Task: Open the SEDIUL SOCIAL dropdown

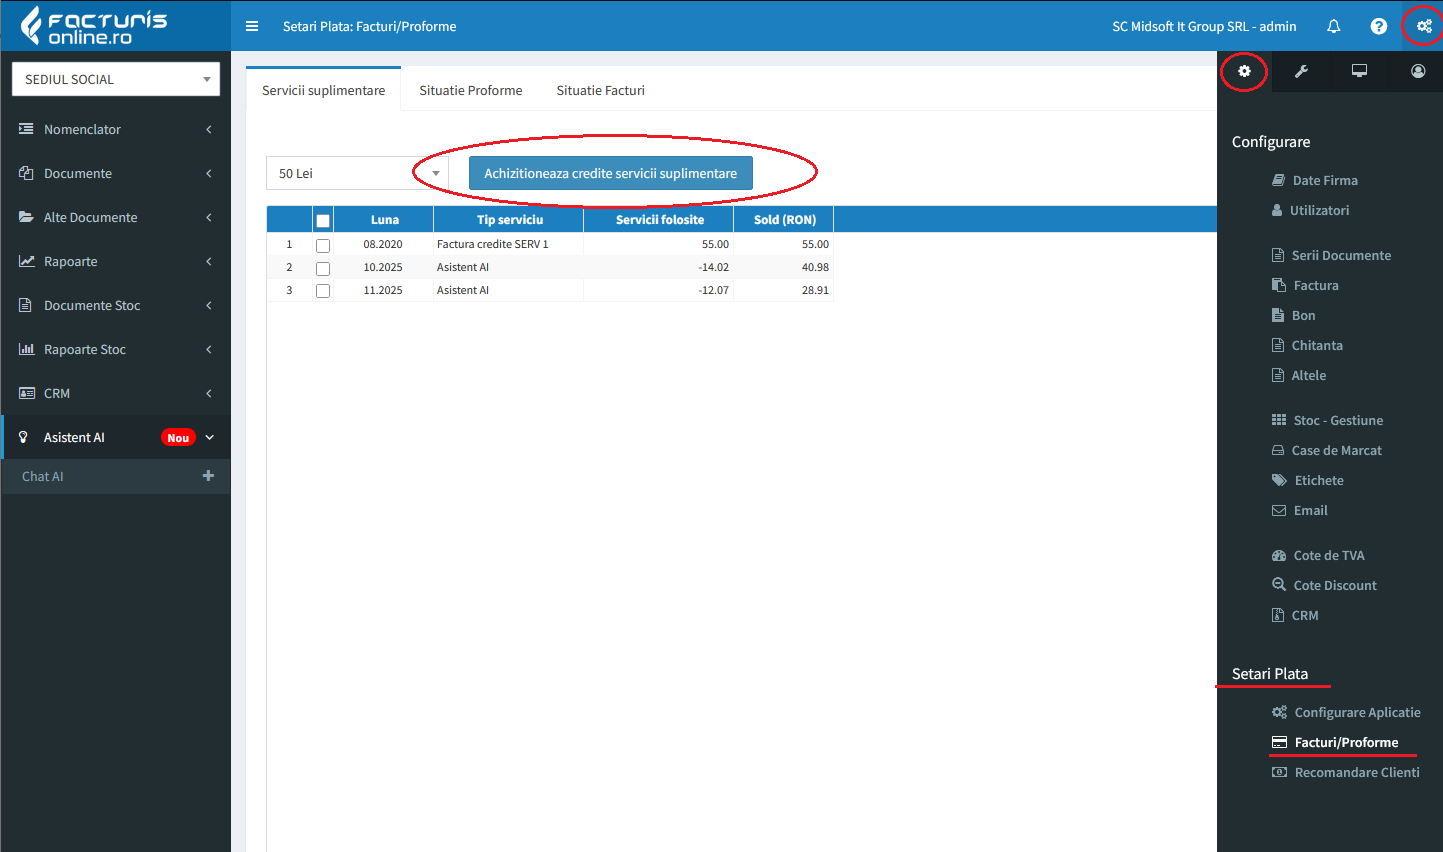Action: [x=116, y=79]
